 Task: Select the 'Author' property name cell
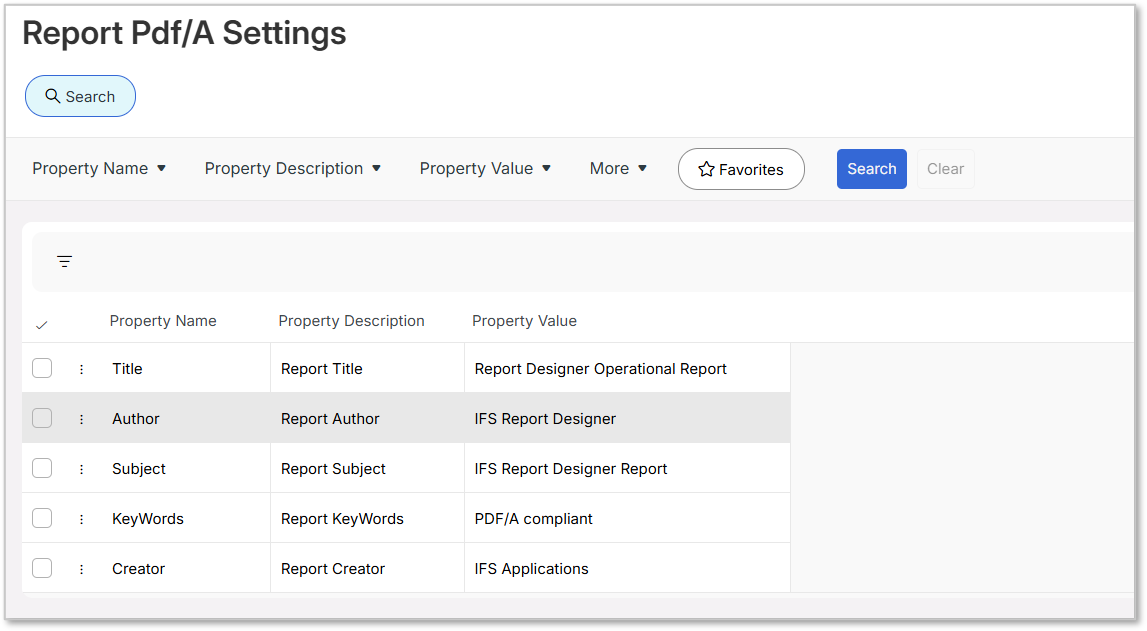[x=186, y=418]
